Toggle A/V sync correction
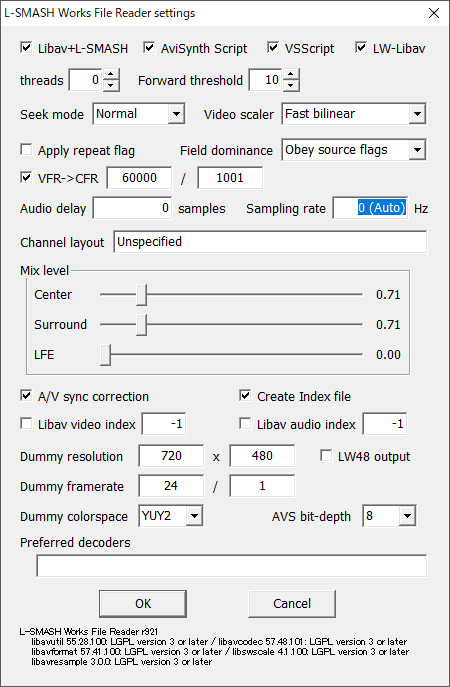The height and width of the screenshot is (687, 450). coord(26,396)
